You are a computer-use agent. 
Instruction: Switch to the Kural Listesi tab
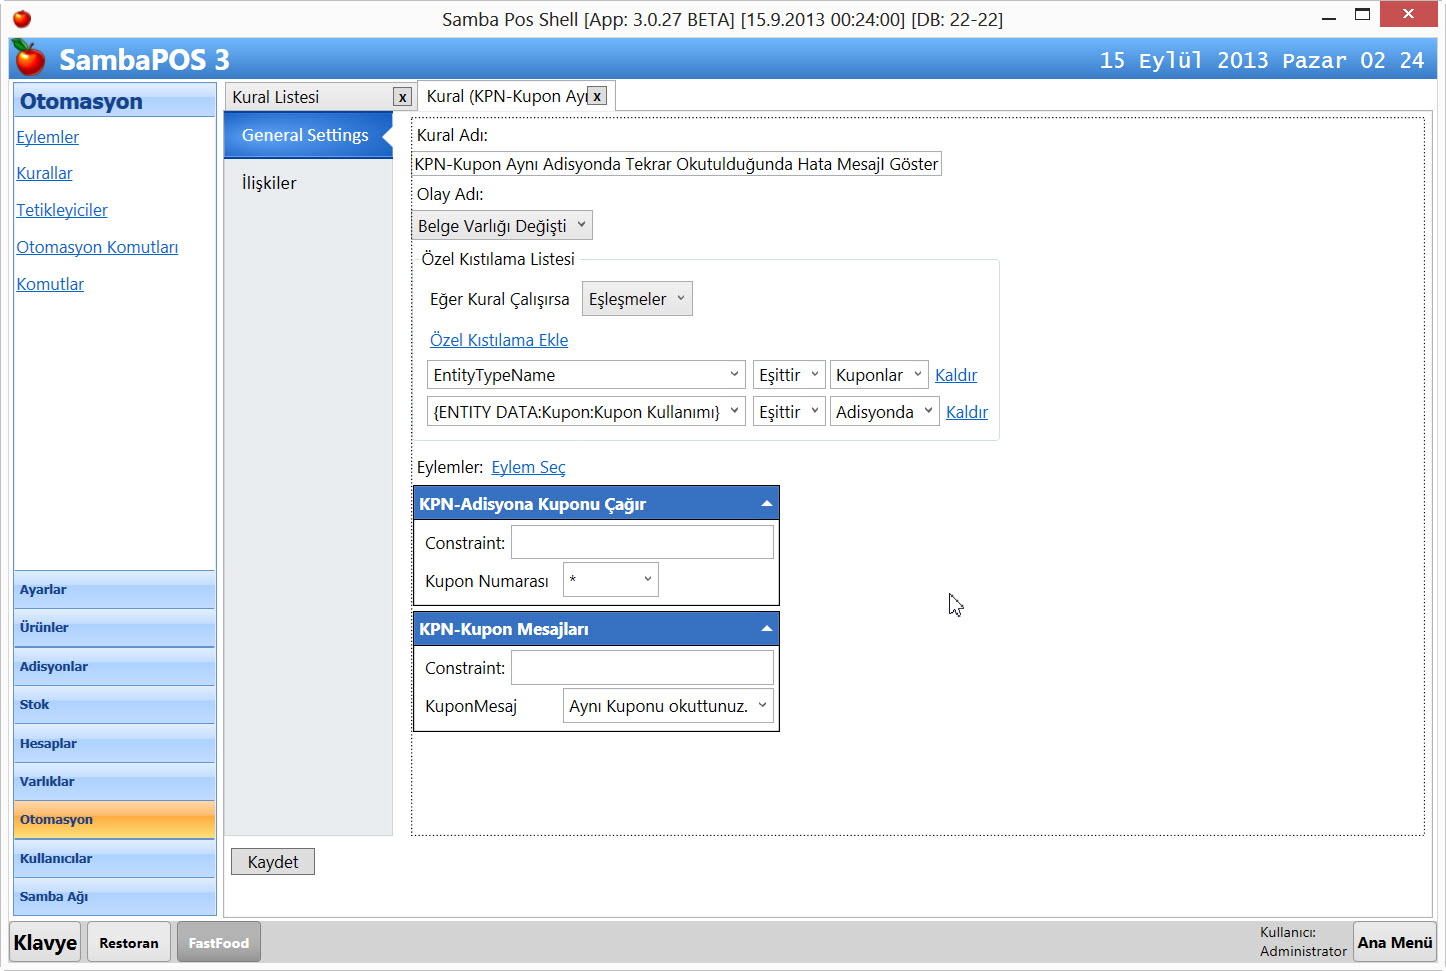click(300, 97)
